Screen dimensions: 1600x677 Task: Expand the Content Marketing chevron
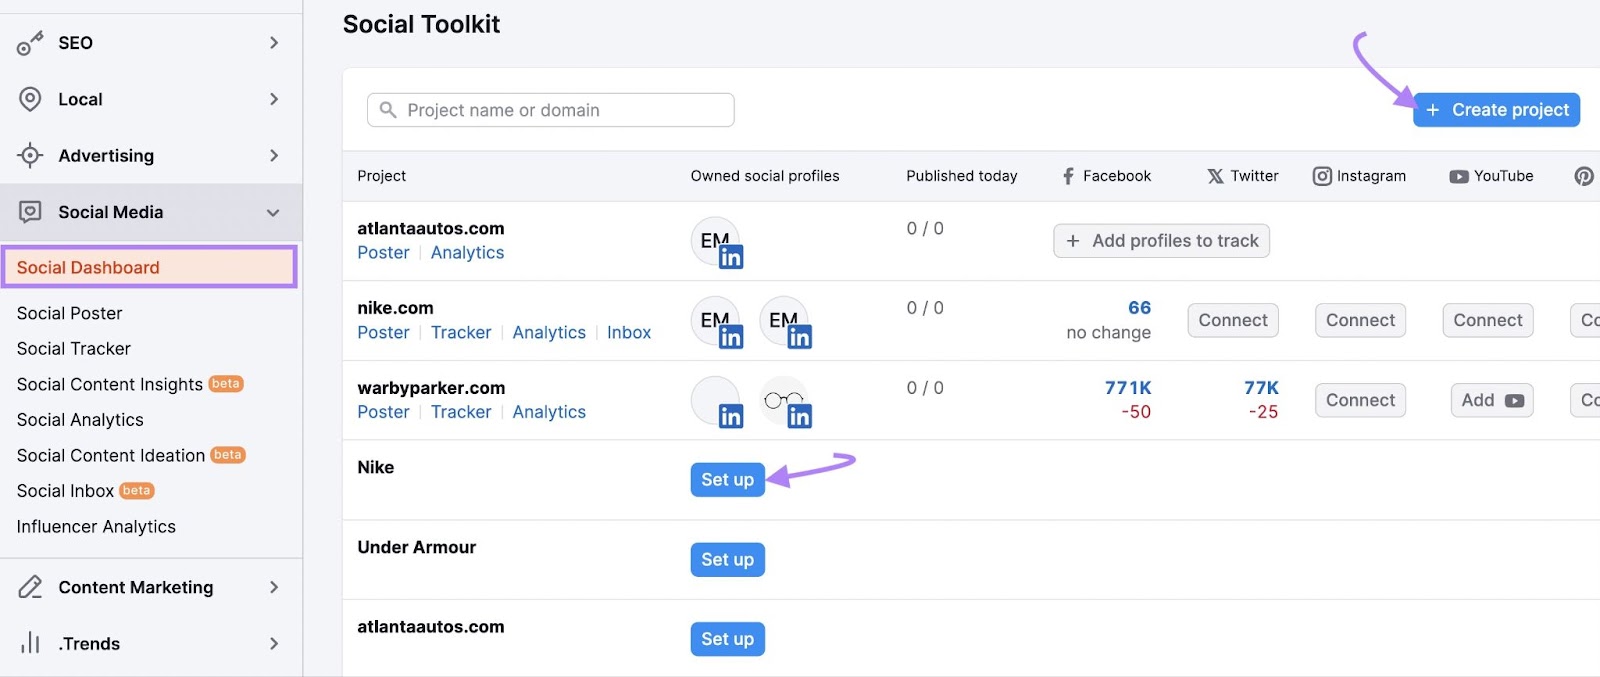(x=274, y=587)
